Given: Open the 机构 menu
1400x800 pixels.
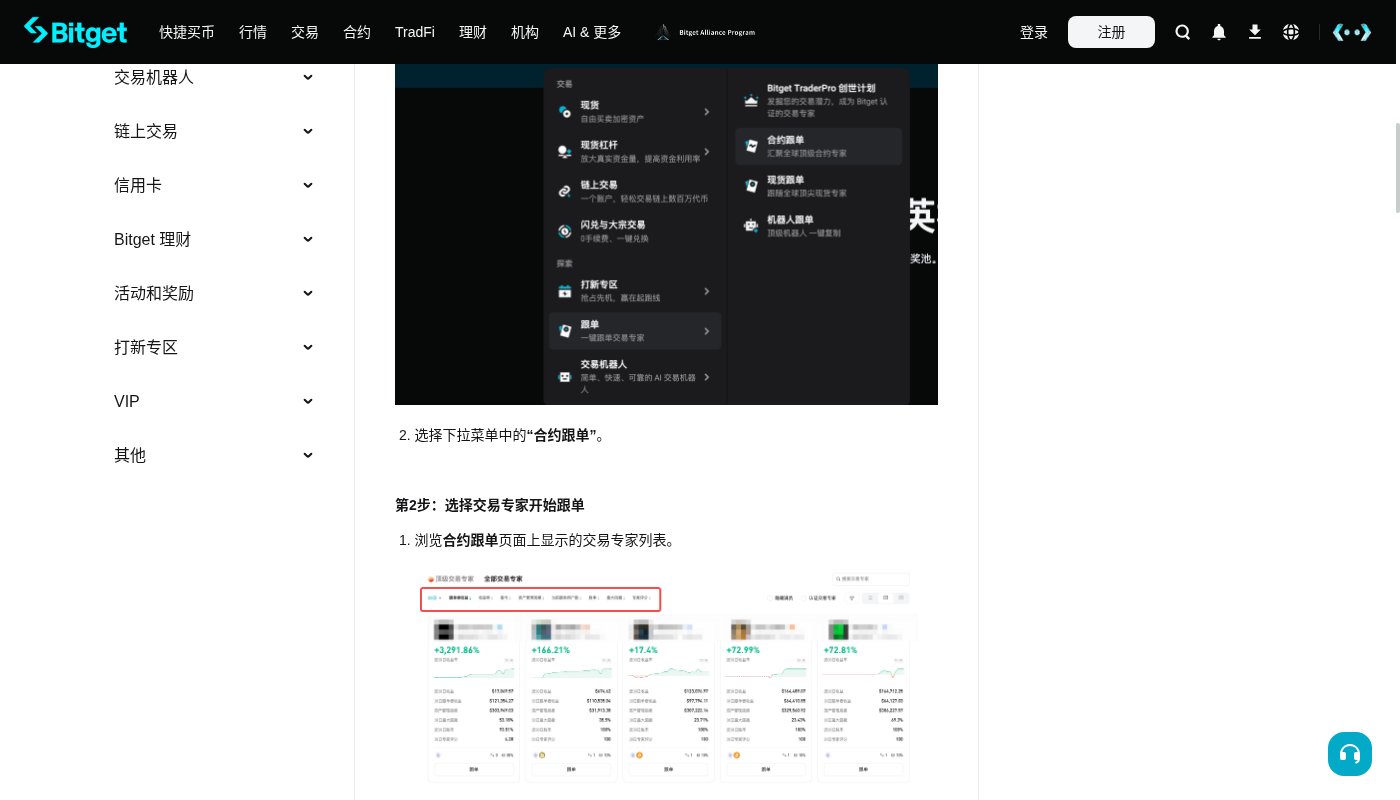Looking at the screenshot, I should coord(525,32).
